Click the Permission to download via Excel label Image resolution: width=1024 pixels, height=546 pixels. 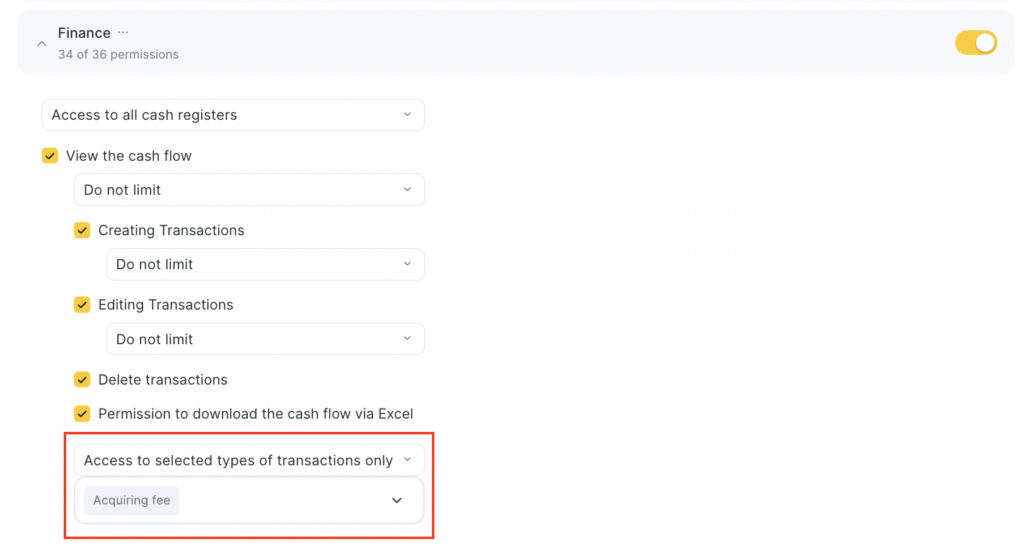pos(255,414)
